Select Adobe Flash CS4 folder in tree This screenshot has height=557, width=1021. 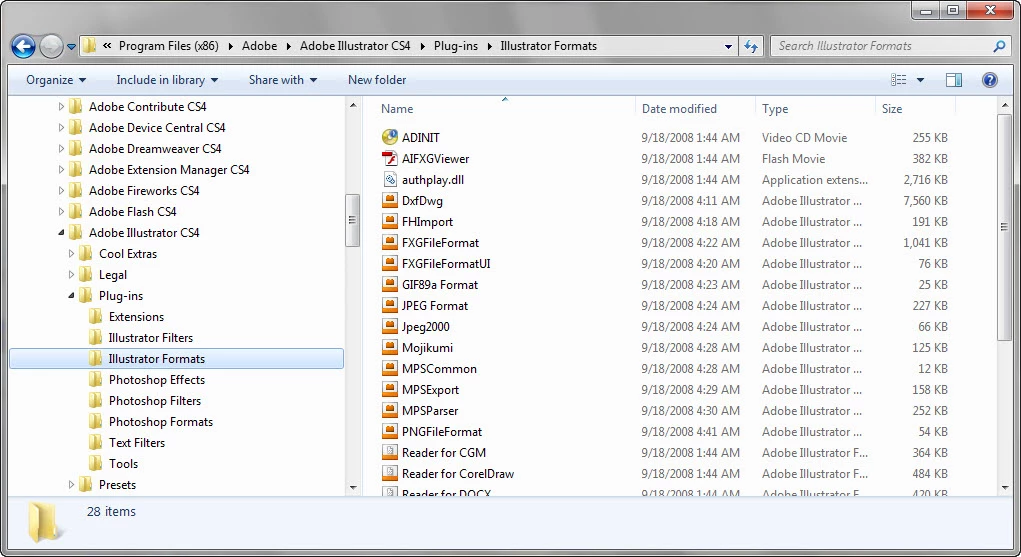[132, 212]
